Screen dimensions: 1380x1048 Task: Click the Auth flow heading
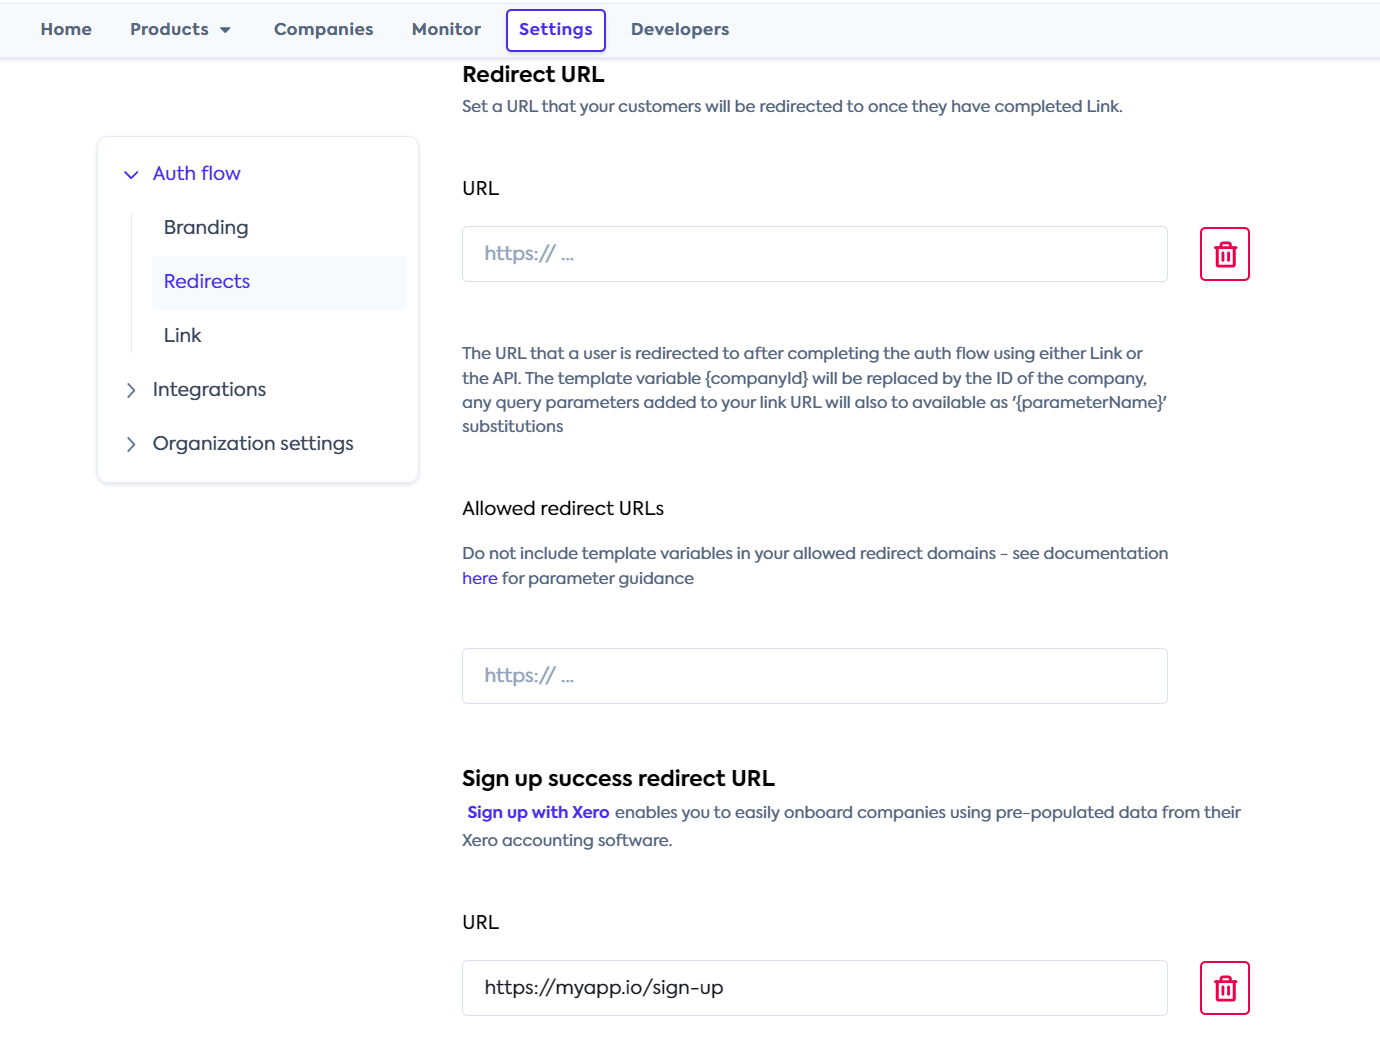[x=196, y=173]
